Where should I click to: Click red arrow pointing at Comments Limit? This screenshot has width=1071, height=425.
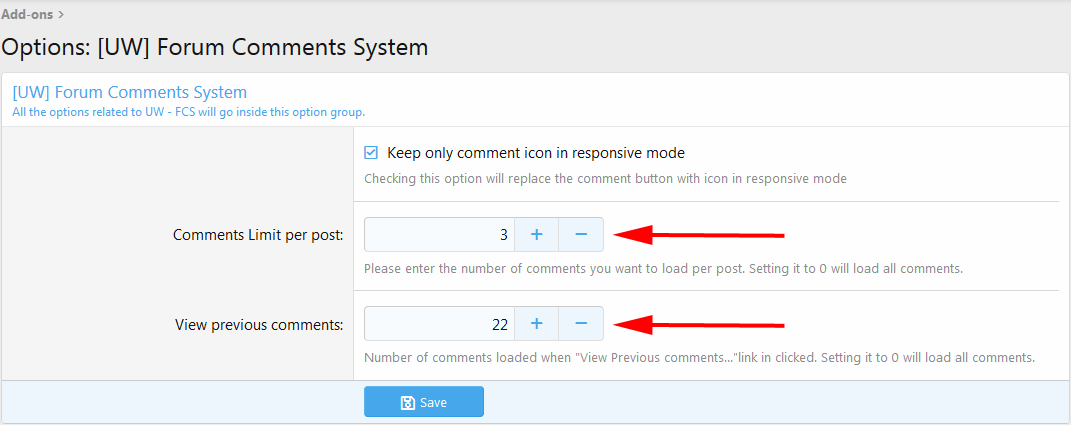(x=698, y=235)
